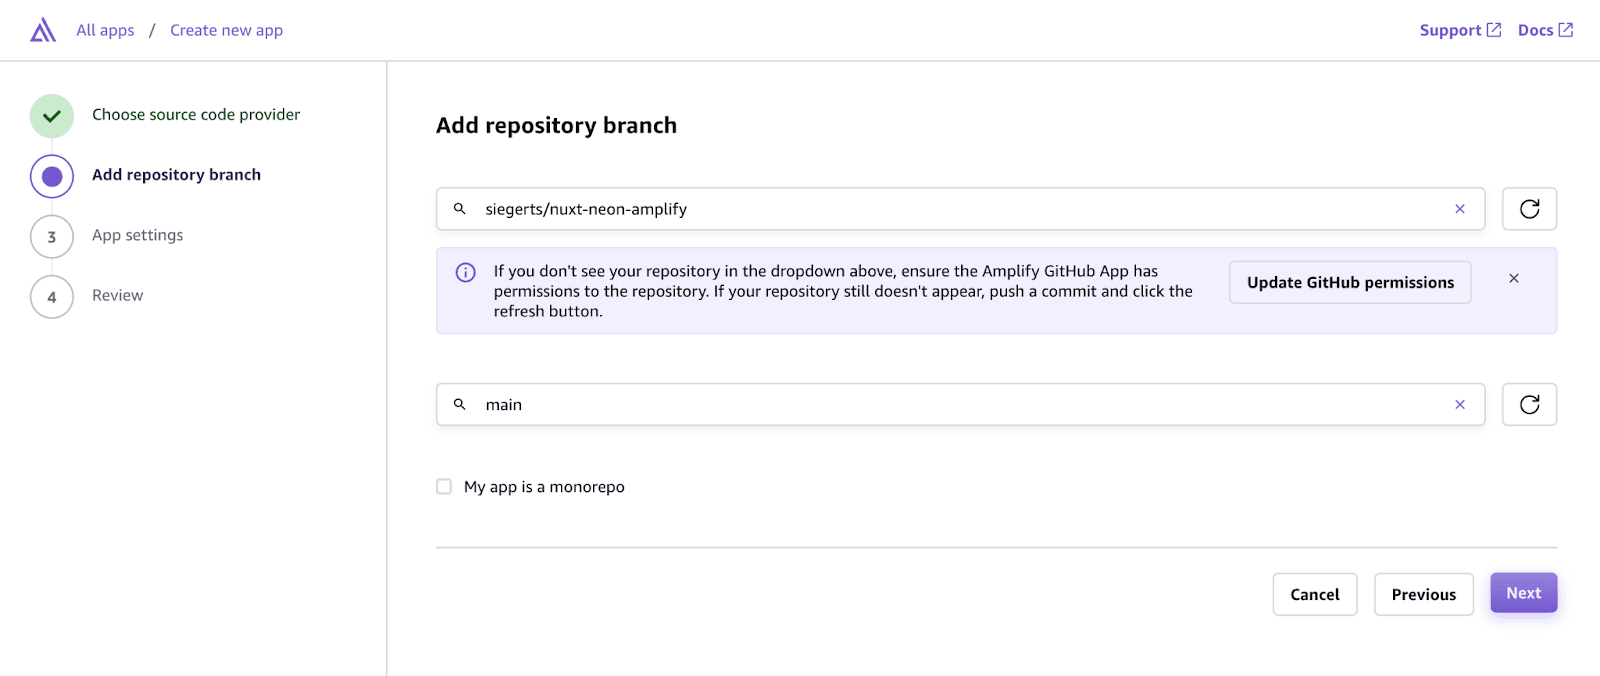Screen dimensions: 1600x676
Task: Click the external link icon beside Docs
Action: [1567, 29]
